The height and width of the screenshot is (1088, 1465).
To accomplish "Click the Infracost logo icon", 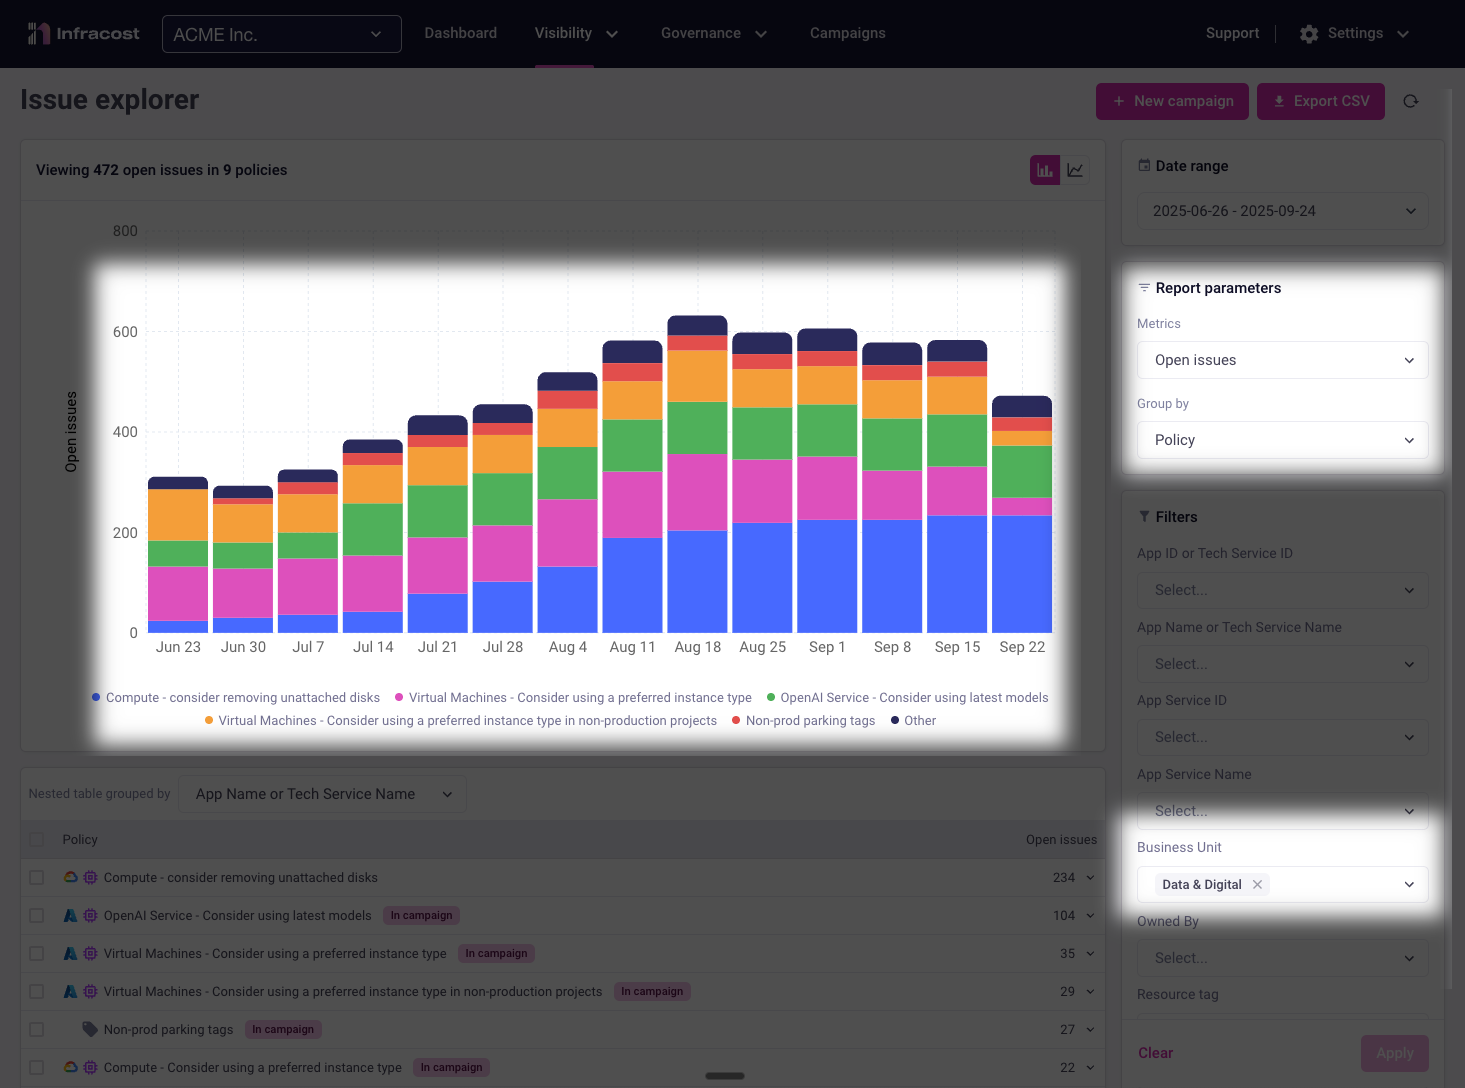I will click(38, 34).
